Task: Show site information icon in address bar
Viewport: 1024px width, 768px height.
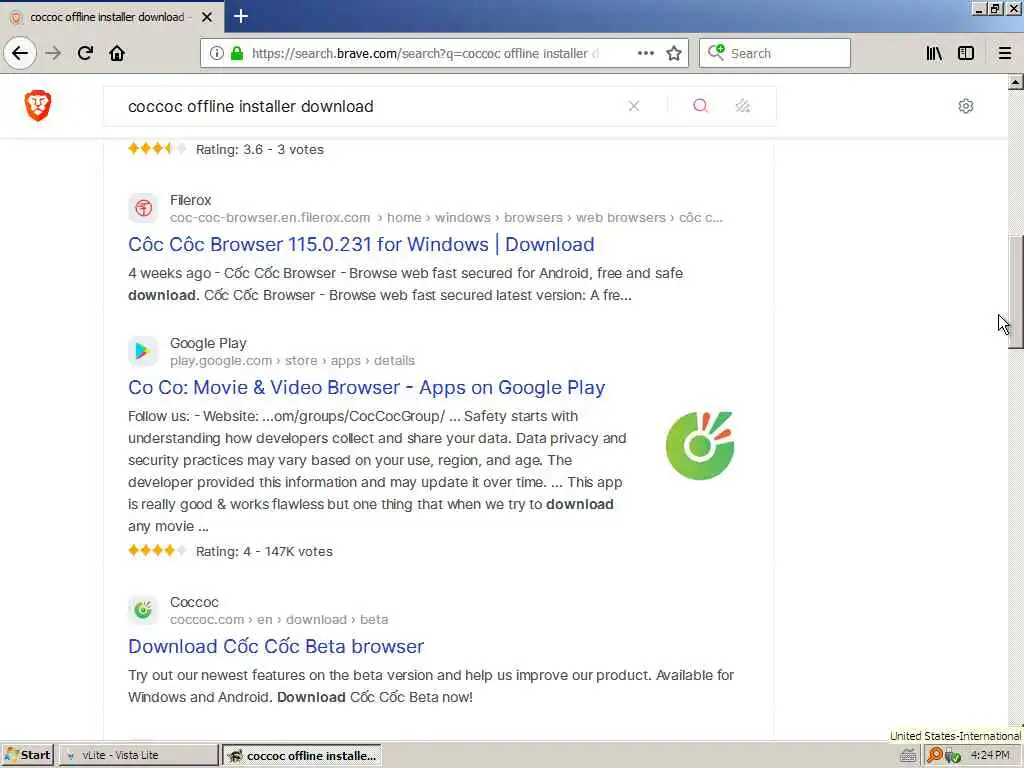Action: [216, 54]
